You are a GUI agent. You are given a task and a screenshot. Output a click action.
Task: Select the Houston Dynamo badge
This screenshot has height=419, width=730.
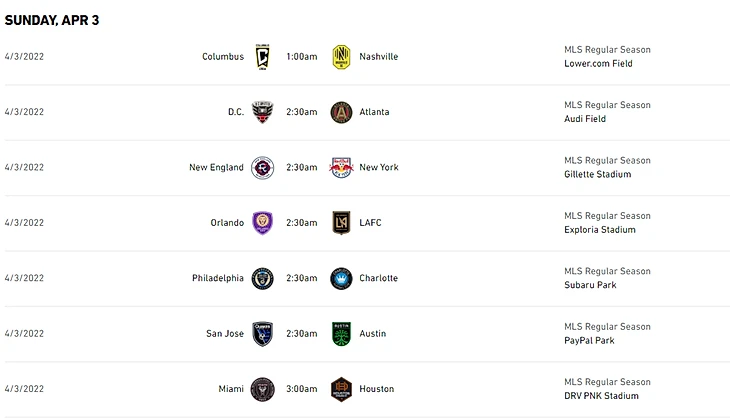[x=342, y=388]
